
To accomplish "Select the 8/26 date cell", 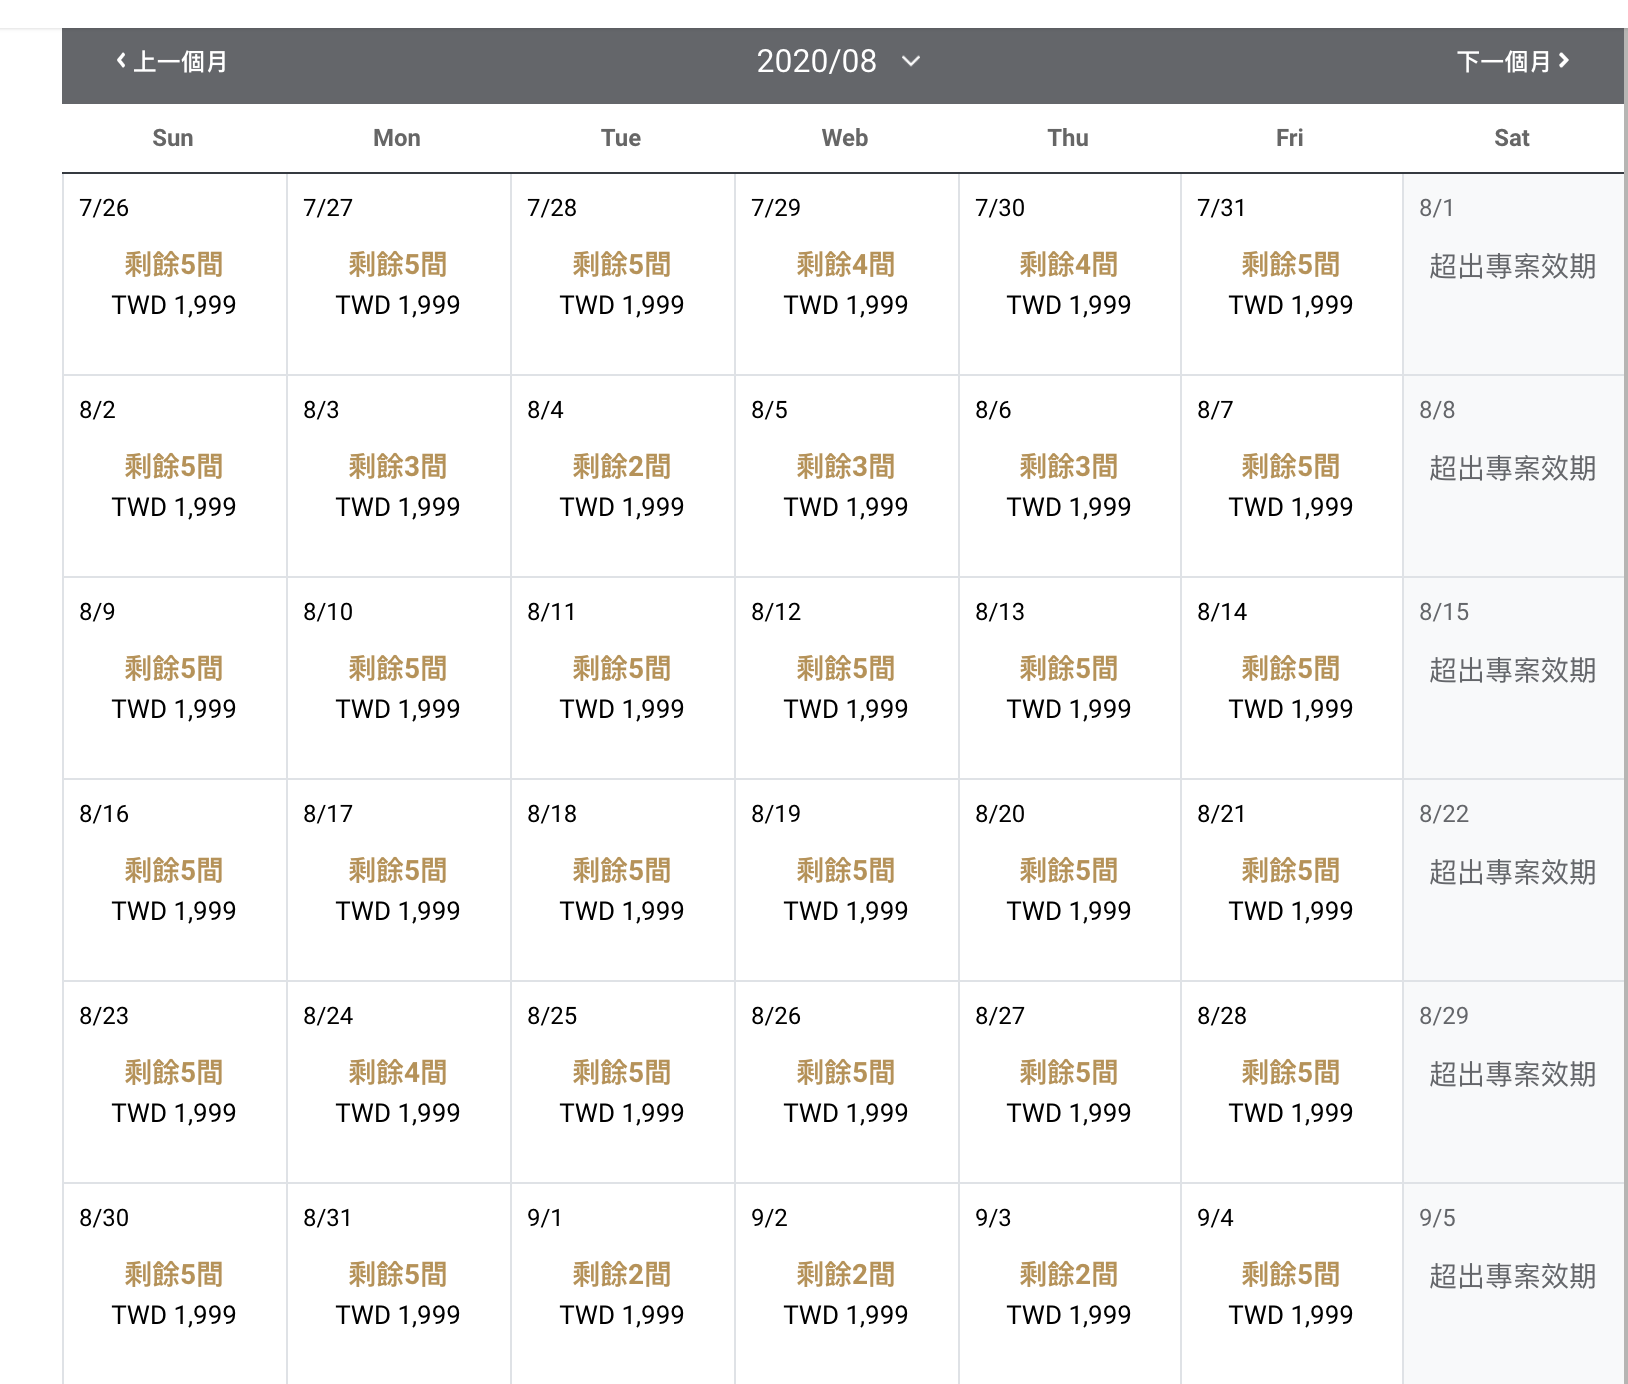I will point(846,1083).
